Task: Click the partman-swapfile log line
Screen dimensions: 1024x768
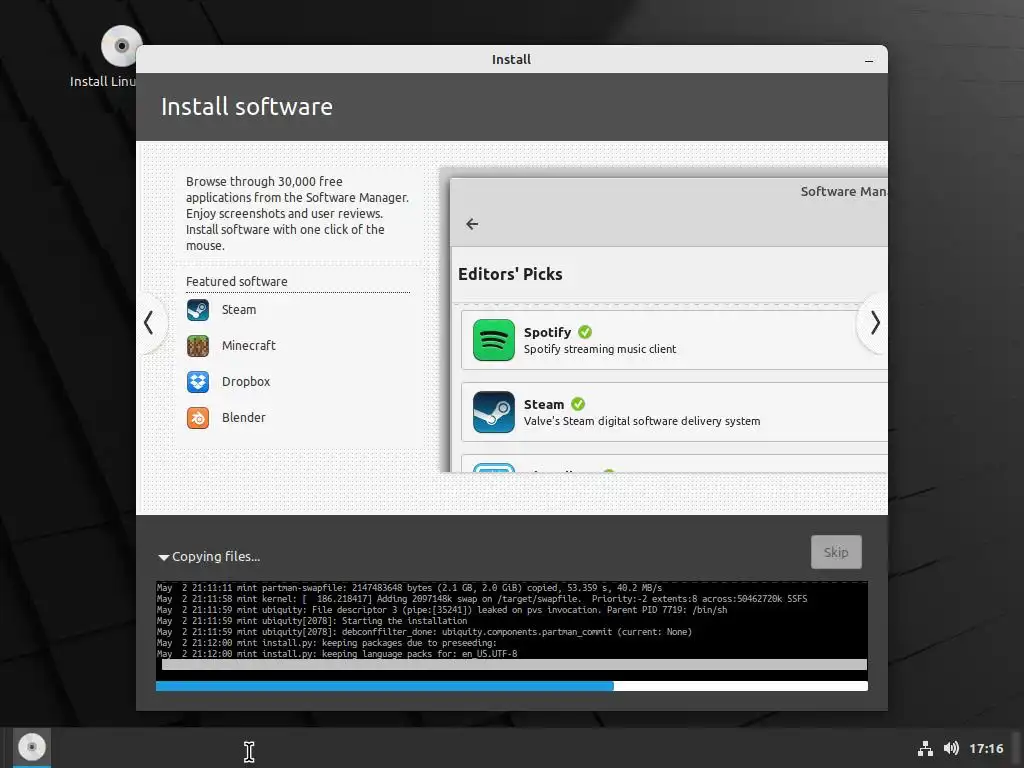Action: point(409,588)
